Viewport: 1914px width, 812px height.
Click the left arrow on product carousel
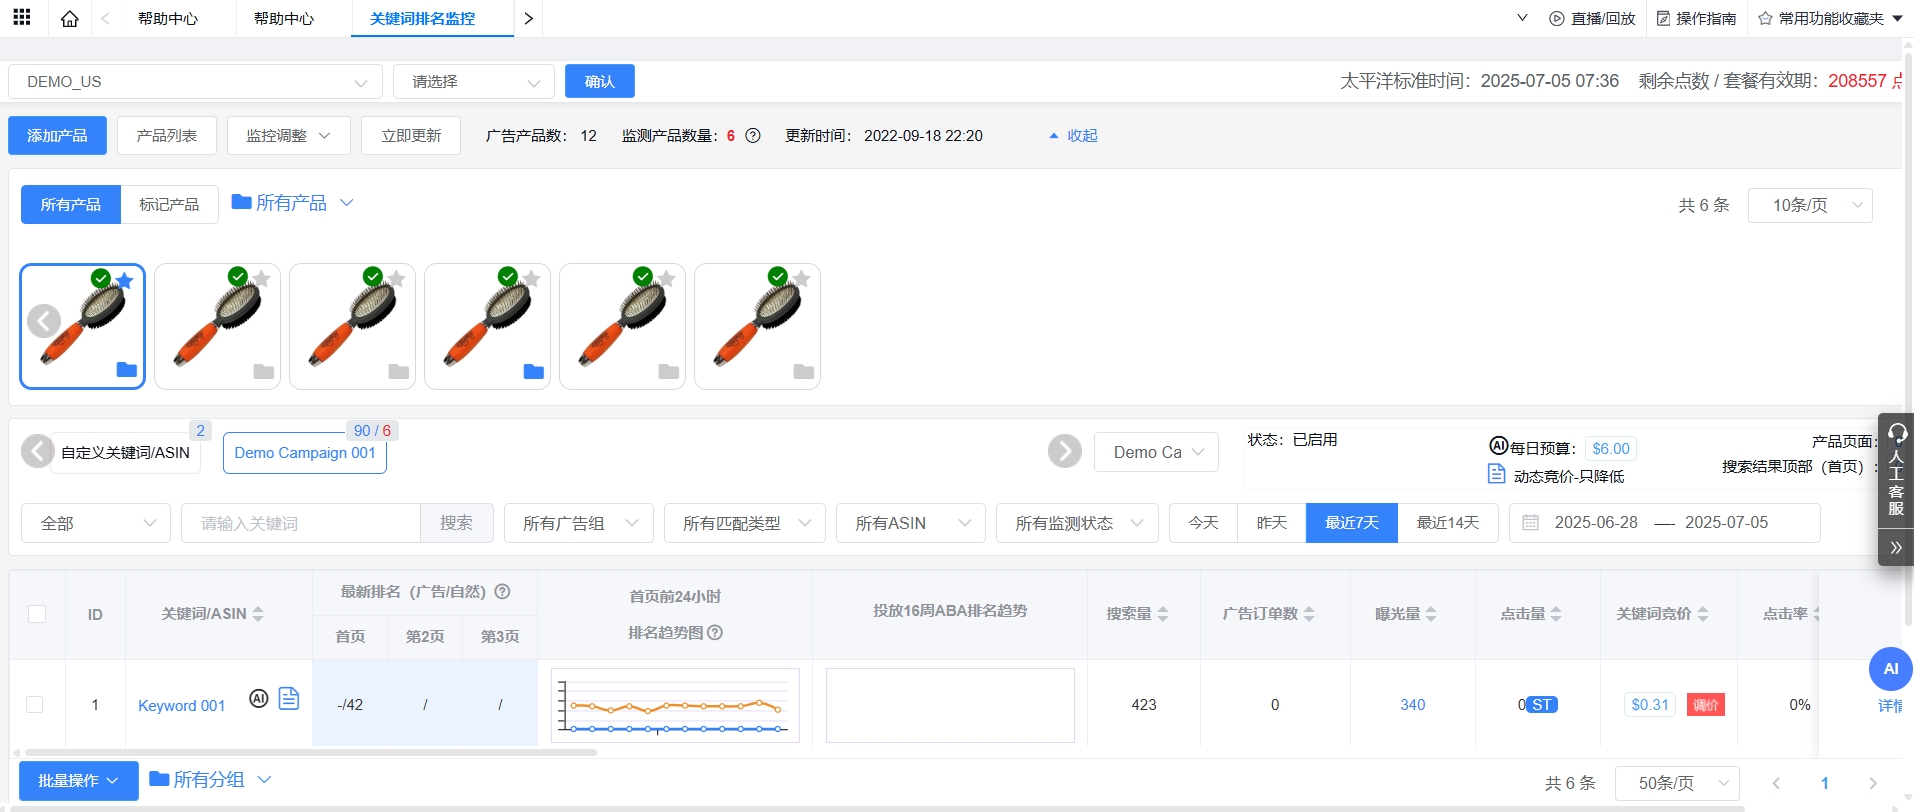click(x=43, y=322)
